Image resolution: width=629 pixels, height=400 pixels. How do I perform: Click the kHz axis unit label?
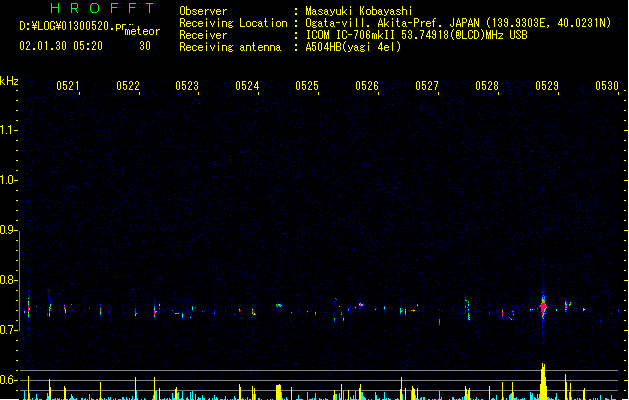[x=9, y=81]
